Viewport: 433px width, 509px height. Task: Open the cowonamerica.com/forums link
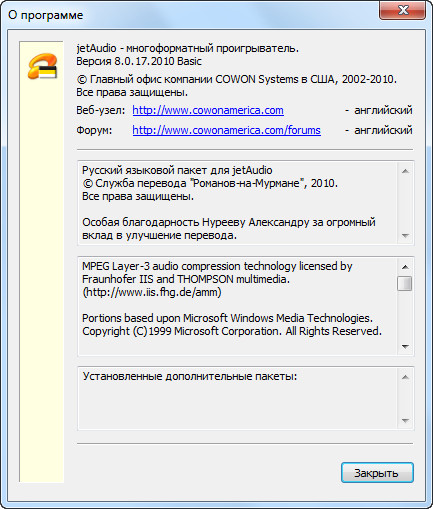pos(226,130)
